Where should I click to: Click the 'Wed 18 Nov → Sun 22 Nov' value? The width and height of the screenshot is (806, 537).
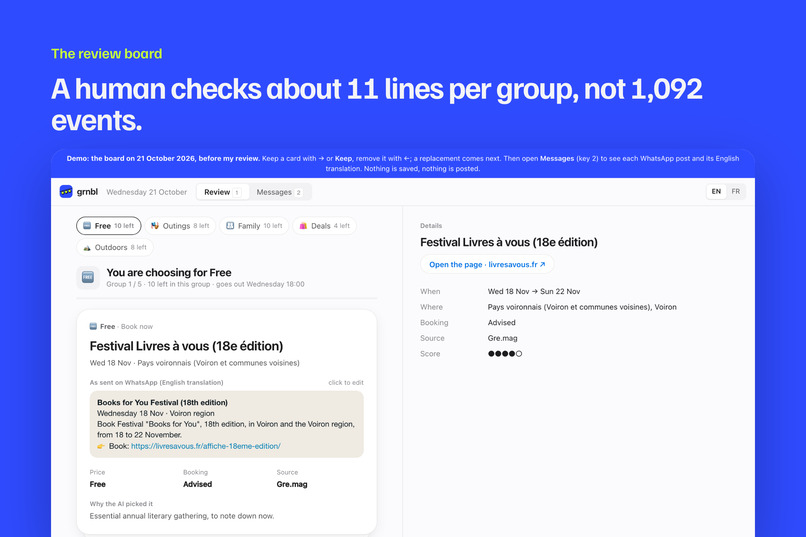[534, 291]
